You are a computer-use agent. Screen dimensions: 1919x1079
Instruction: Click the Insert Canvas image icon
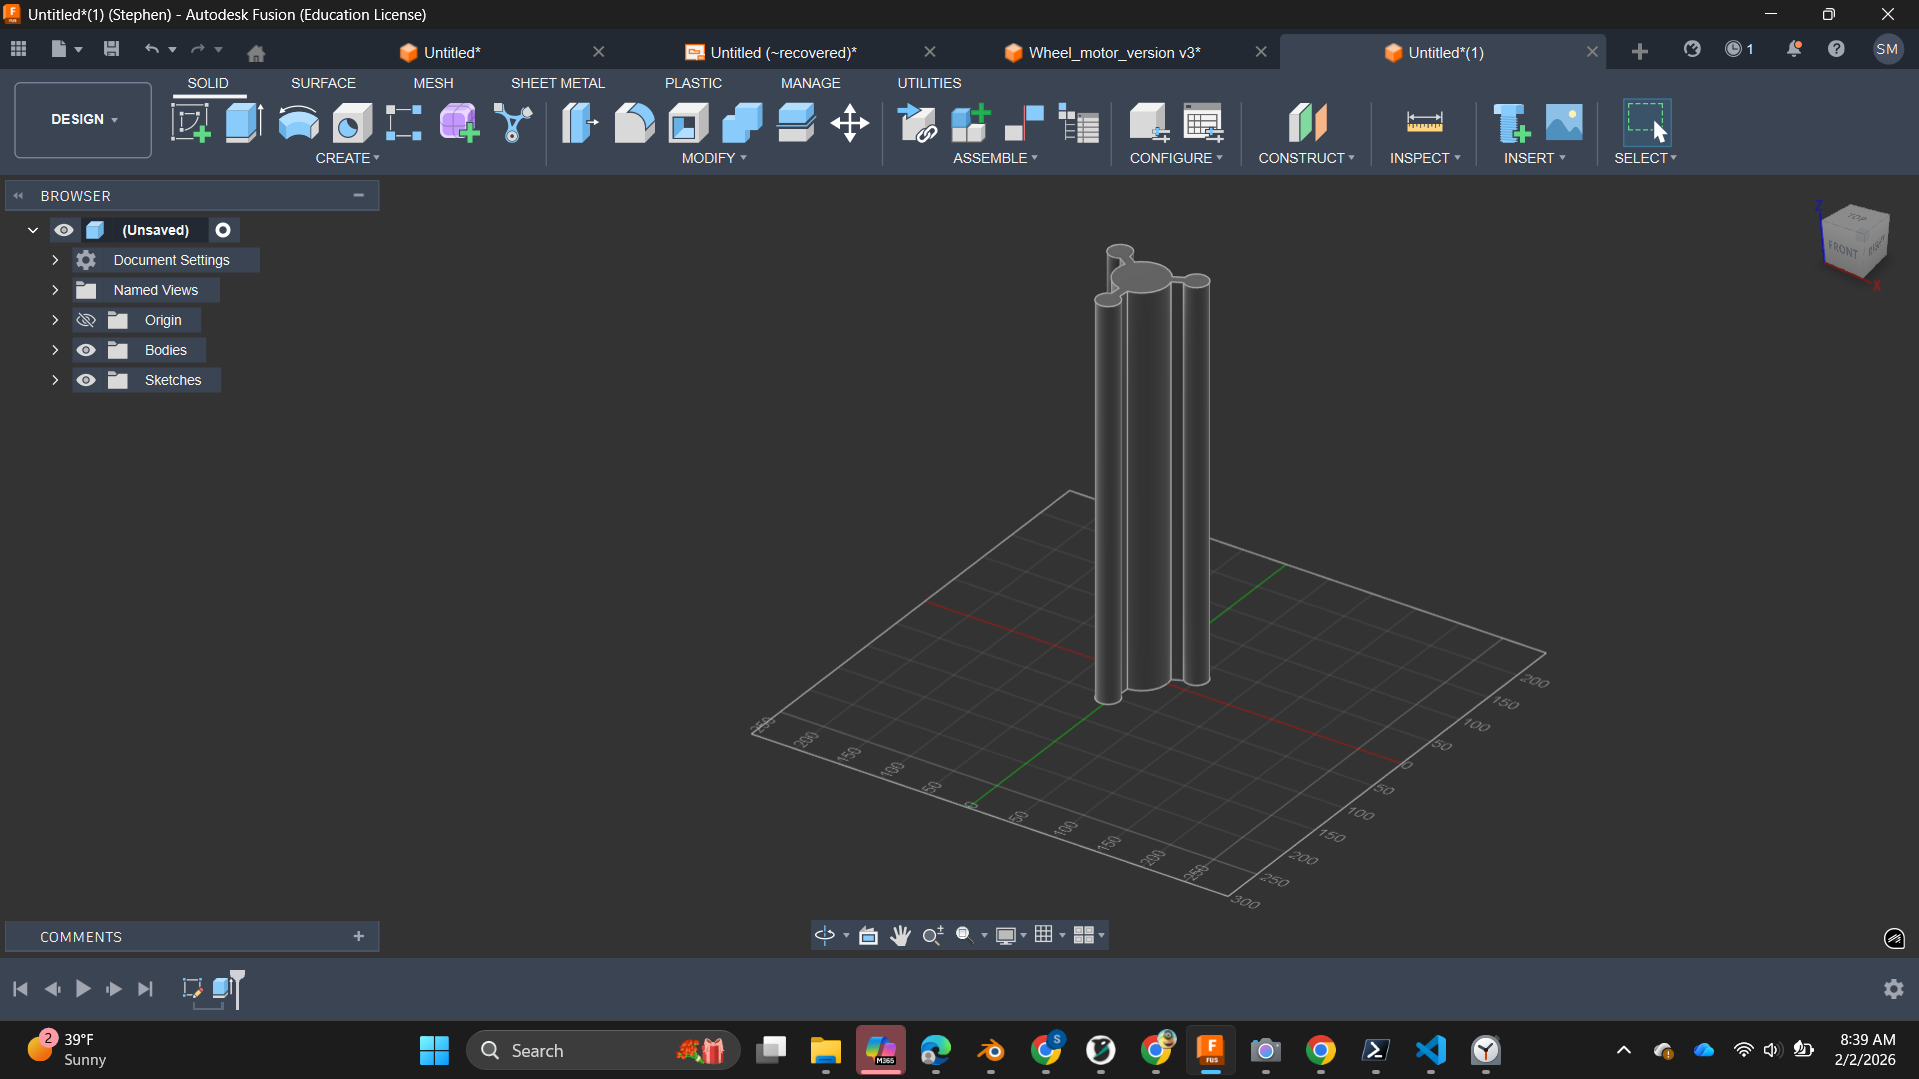(x=1564, y=123)
